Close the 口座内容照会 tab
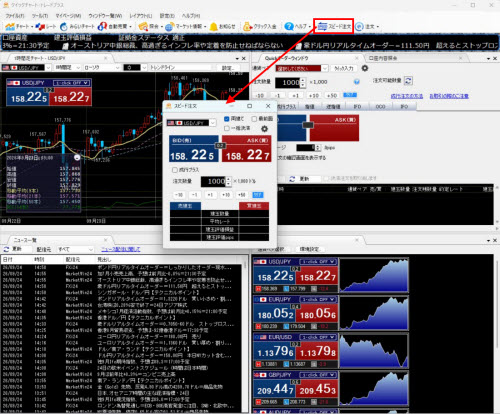The image size is (500, 414). [460, 58]
